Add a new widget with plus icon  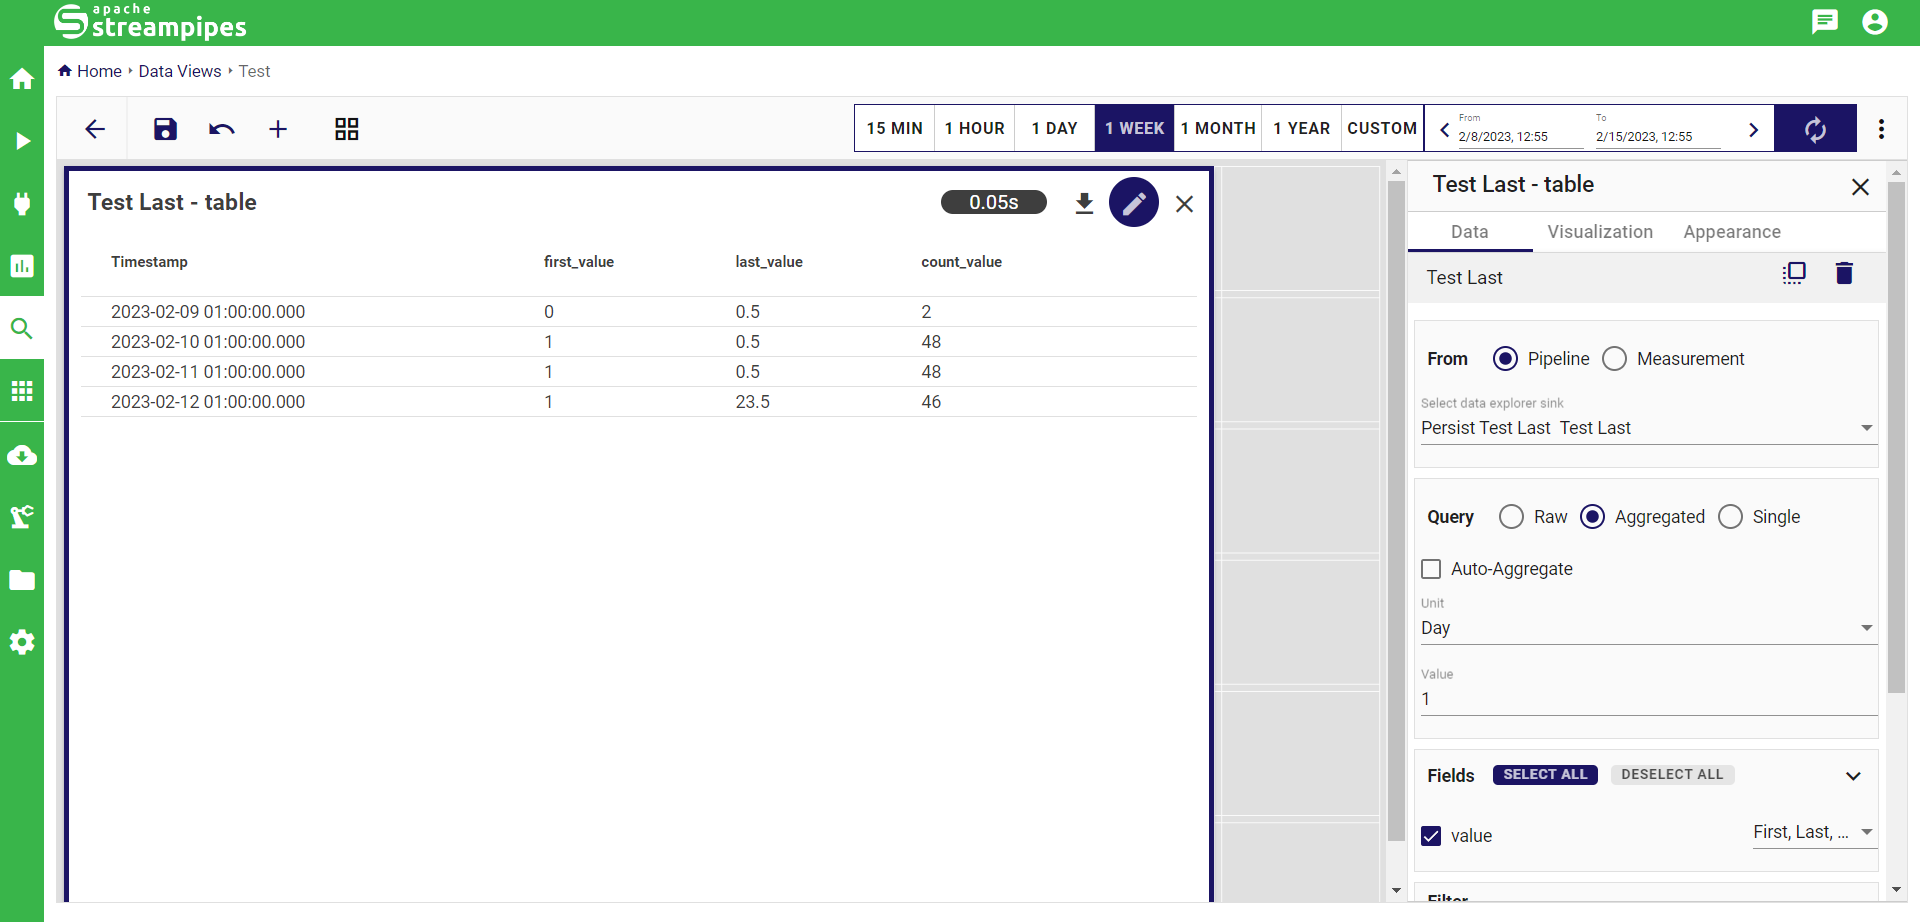[x=278, y=129]
